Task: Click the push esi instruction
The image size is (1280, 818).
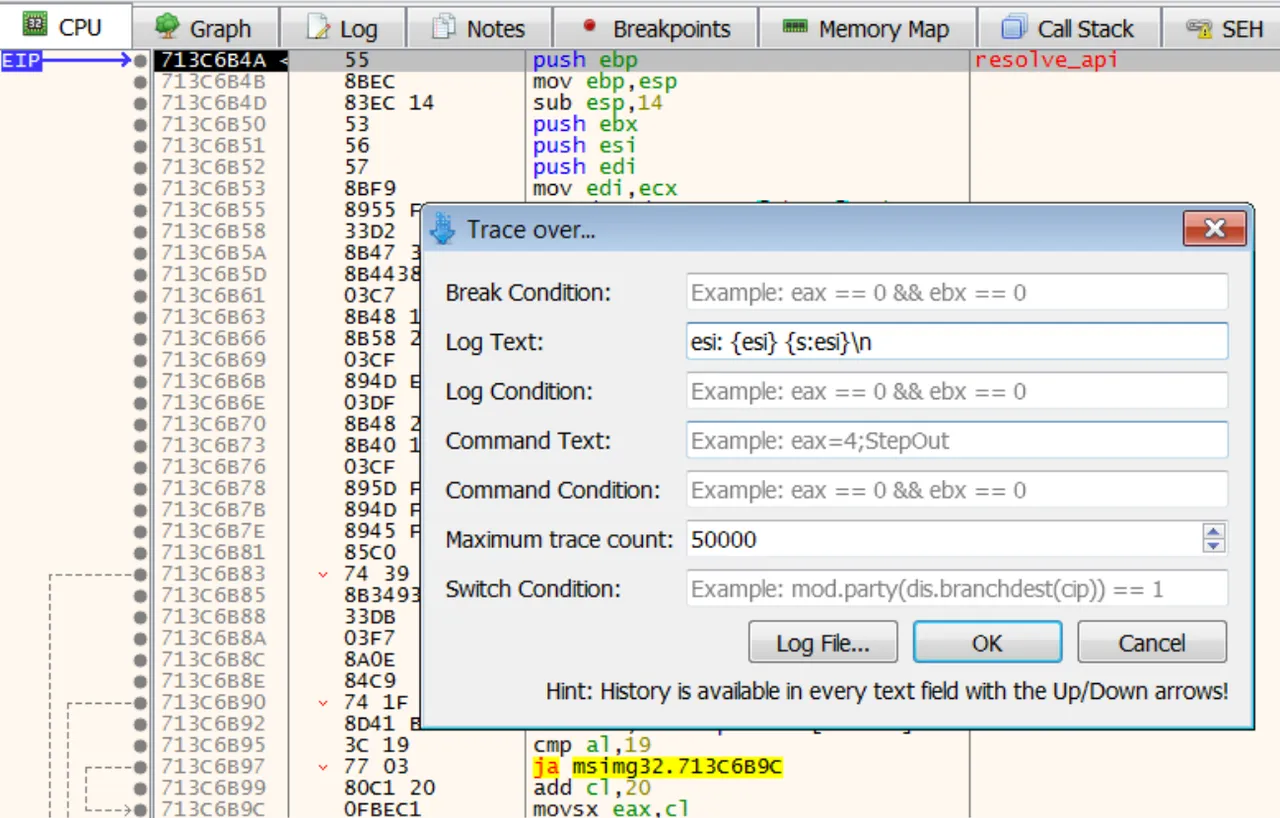Action: [x=585, y=146]
